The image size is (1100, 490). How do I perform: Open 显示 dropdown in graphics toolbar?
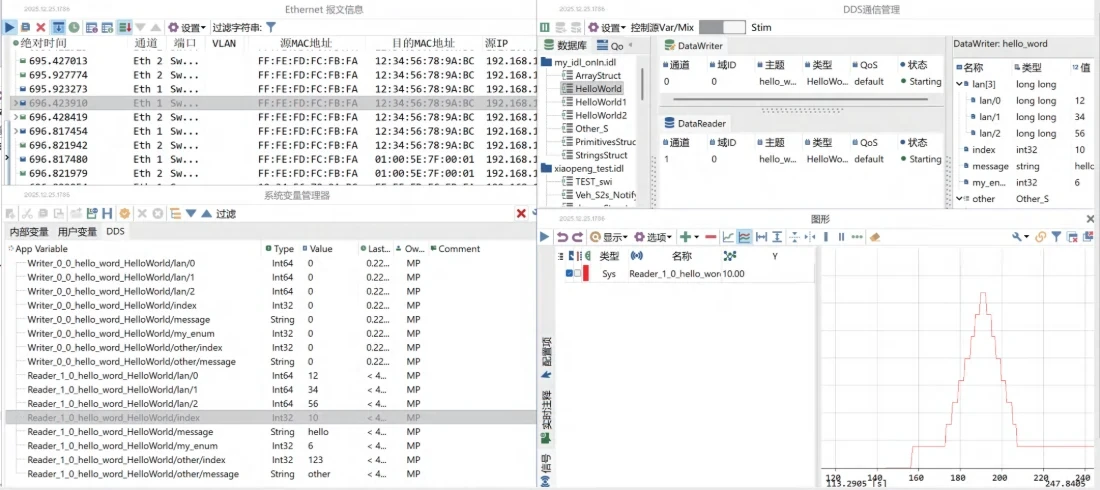(609, 237)
